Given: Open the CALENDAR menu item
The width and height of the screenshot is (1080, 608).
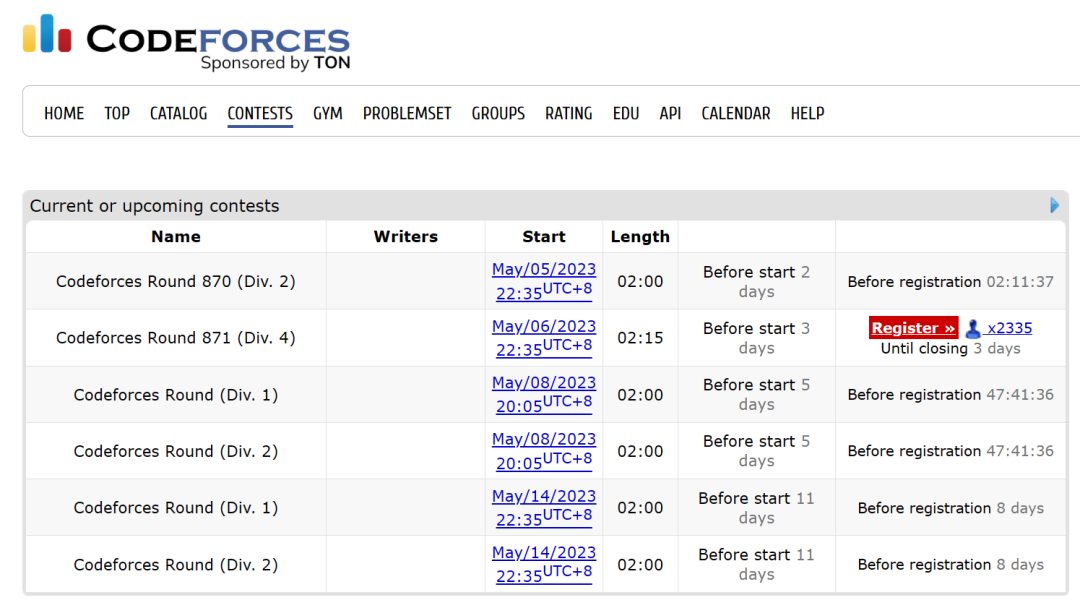Looking at the screenshot, I should [x=736, y=113].
